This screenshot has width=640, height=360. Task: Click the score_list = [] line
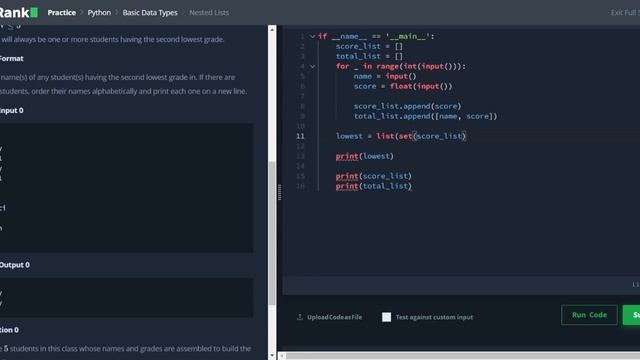click(369, 46)
